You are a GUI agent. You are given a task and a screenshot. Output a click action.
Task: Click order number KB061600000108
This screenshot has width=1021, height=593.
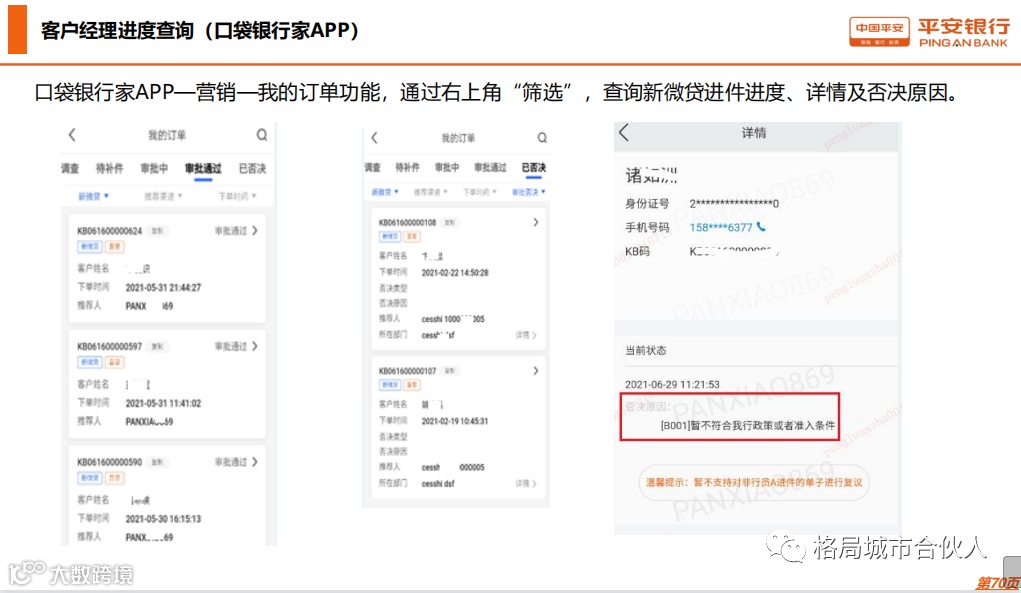[x=408, y=223]
